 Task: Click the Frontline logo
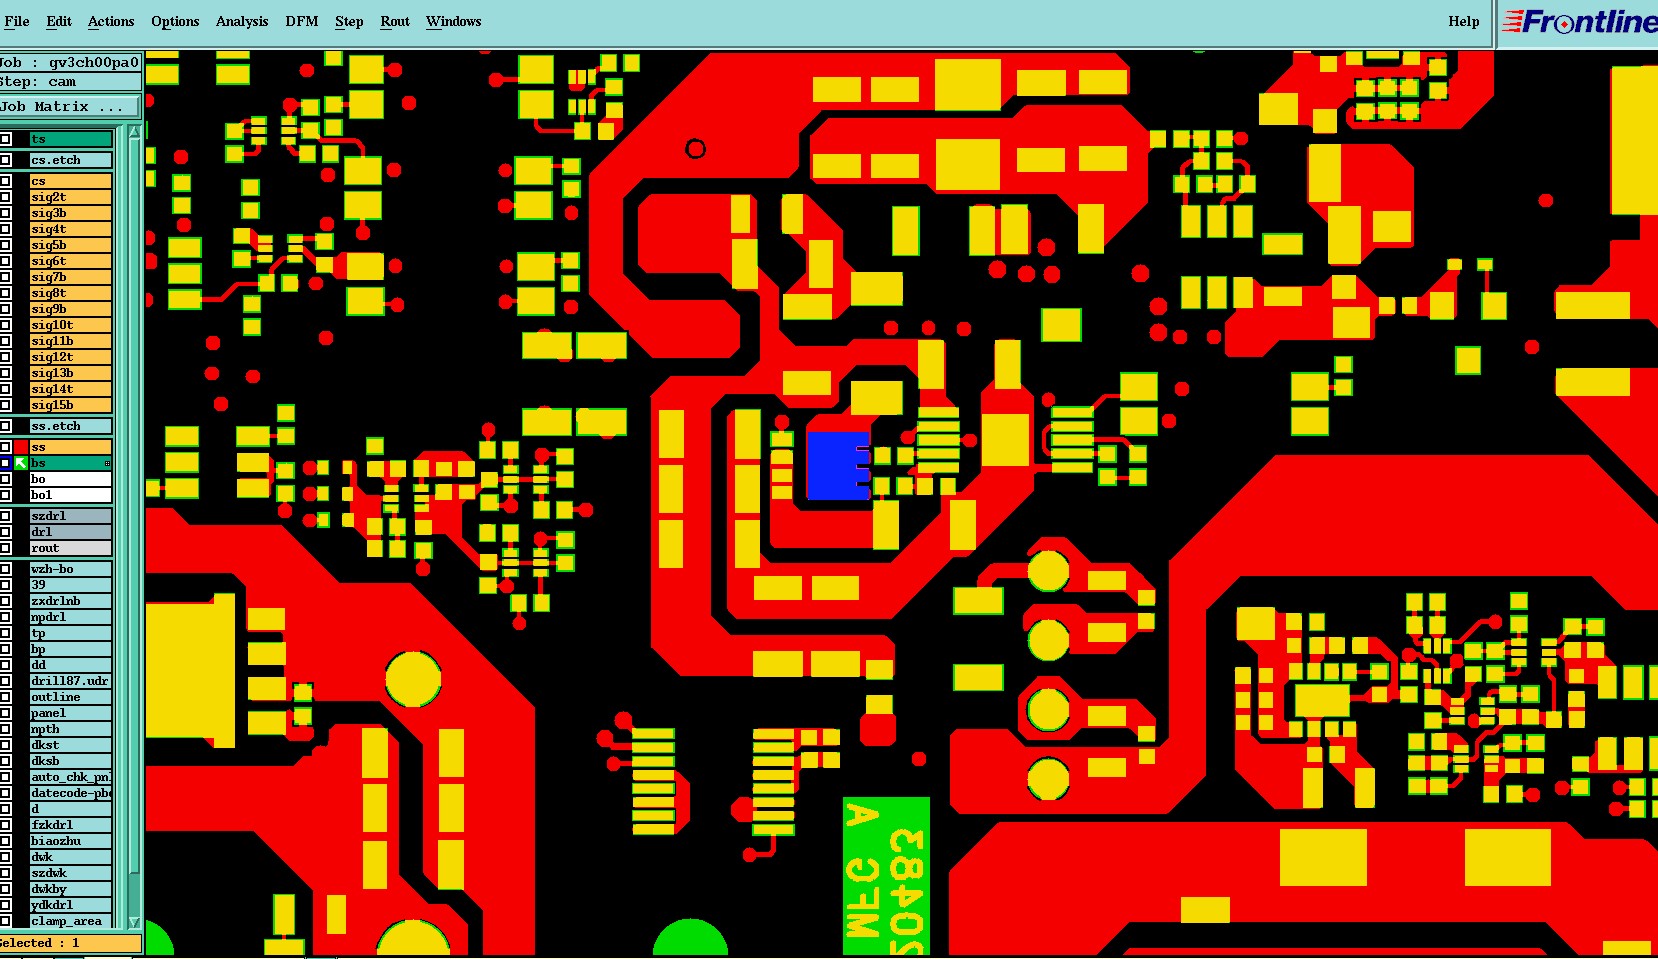tap(1579, 21)
